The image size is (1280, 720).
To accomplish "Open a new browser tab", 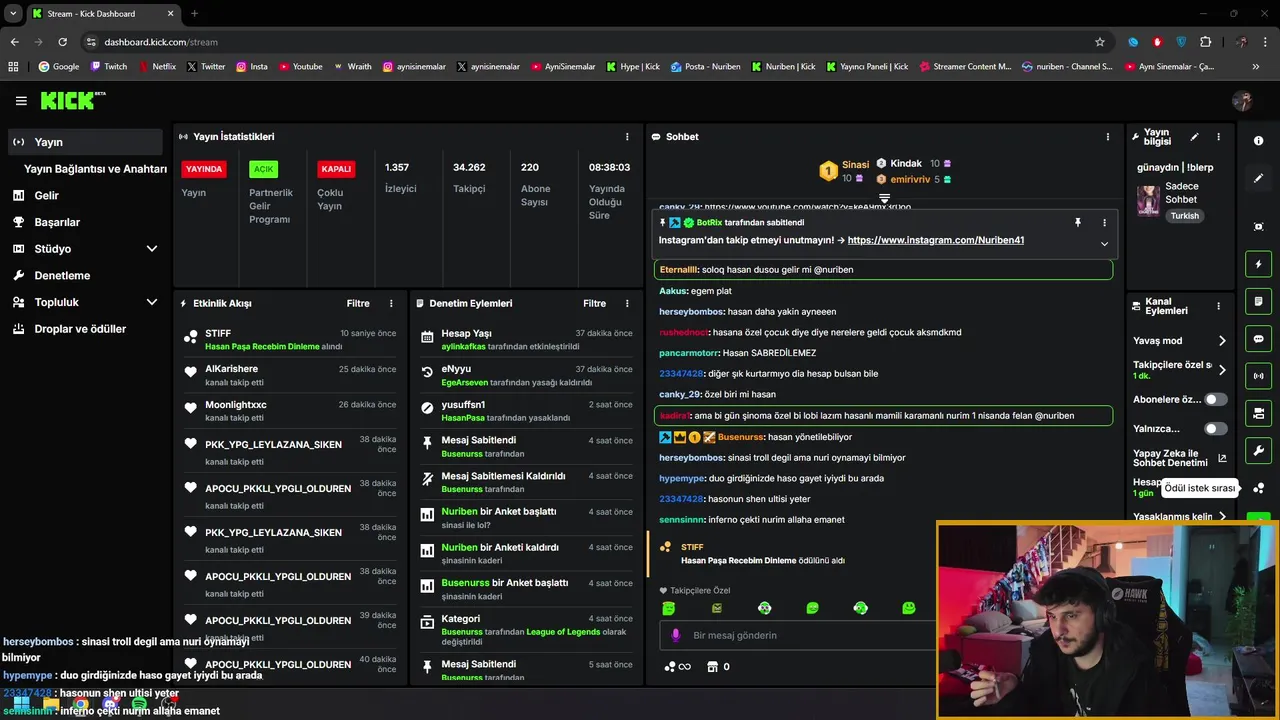I will (x=194, y=13).
